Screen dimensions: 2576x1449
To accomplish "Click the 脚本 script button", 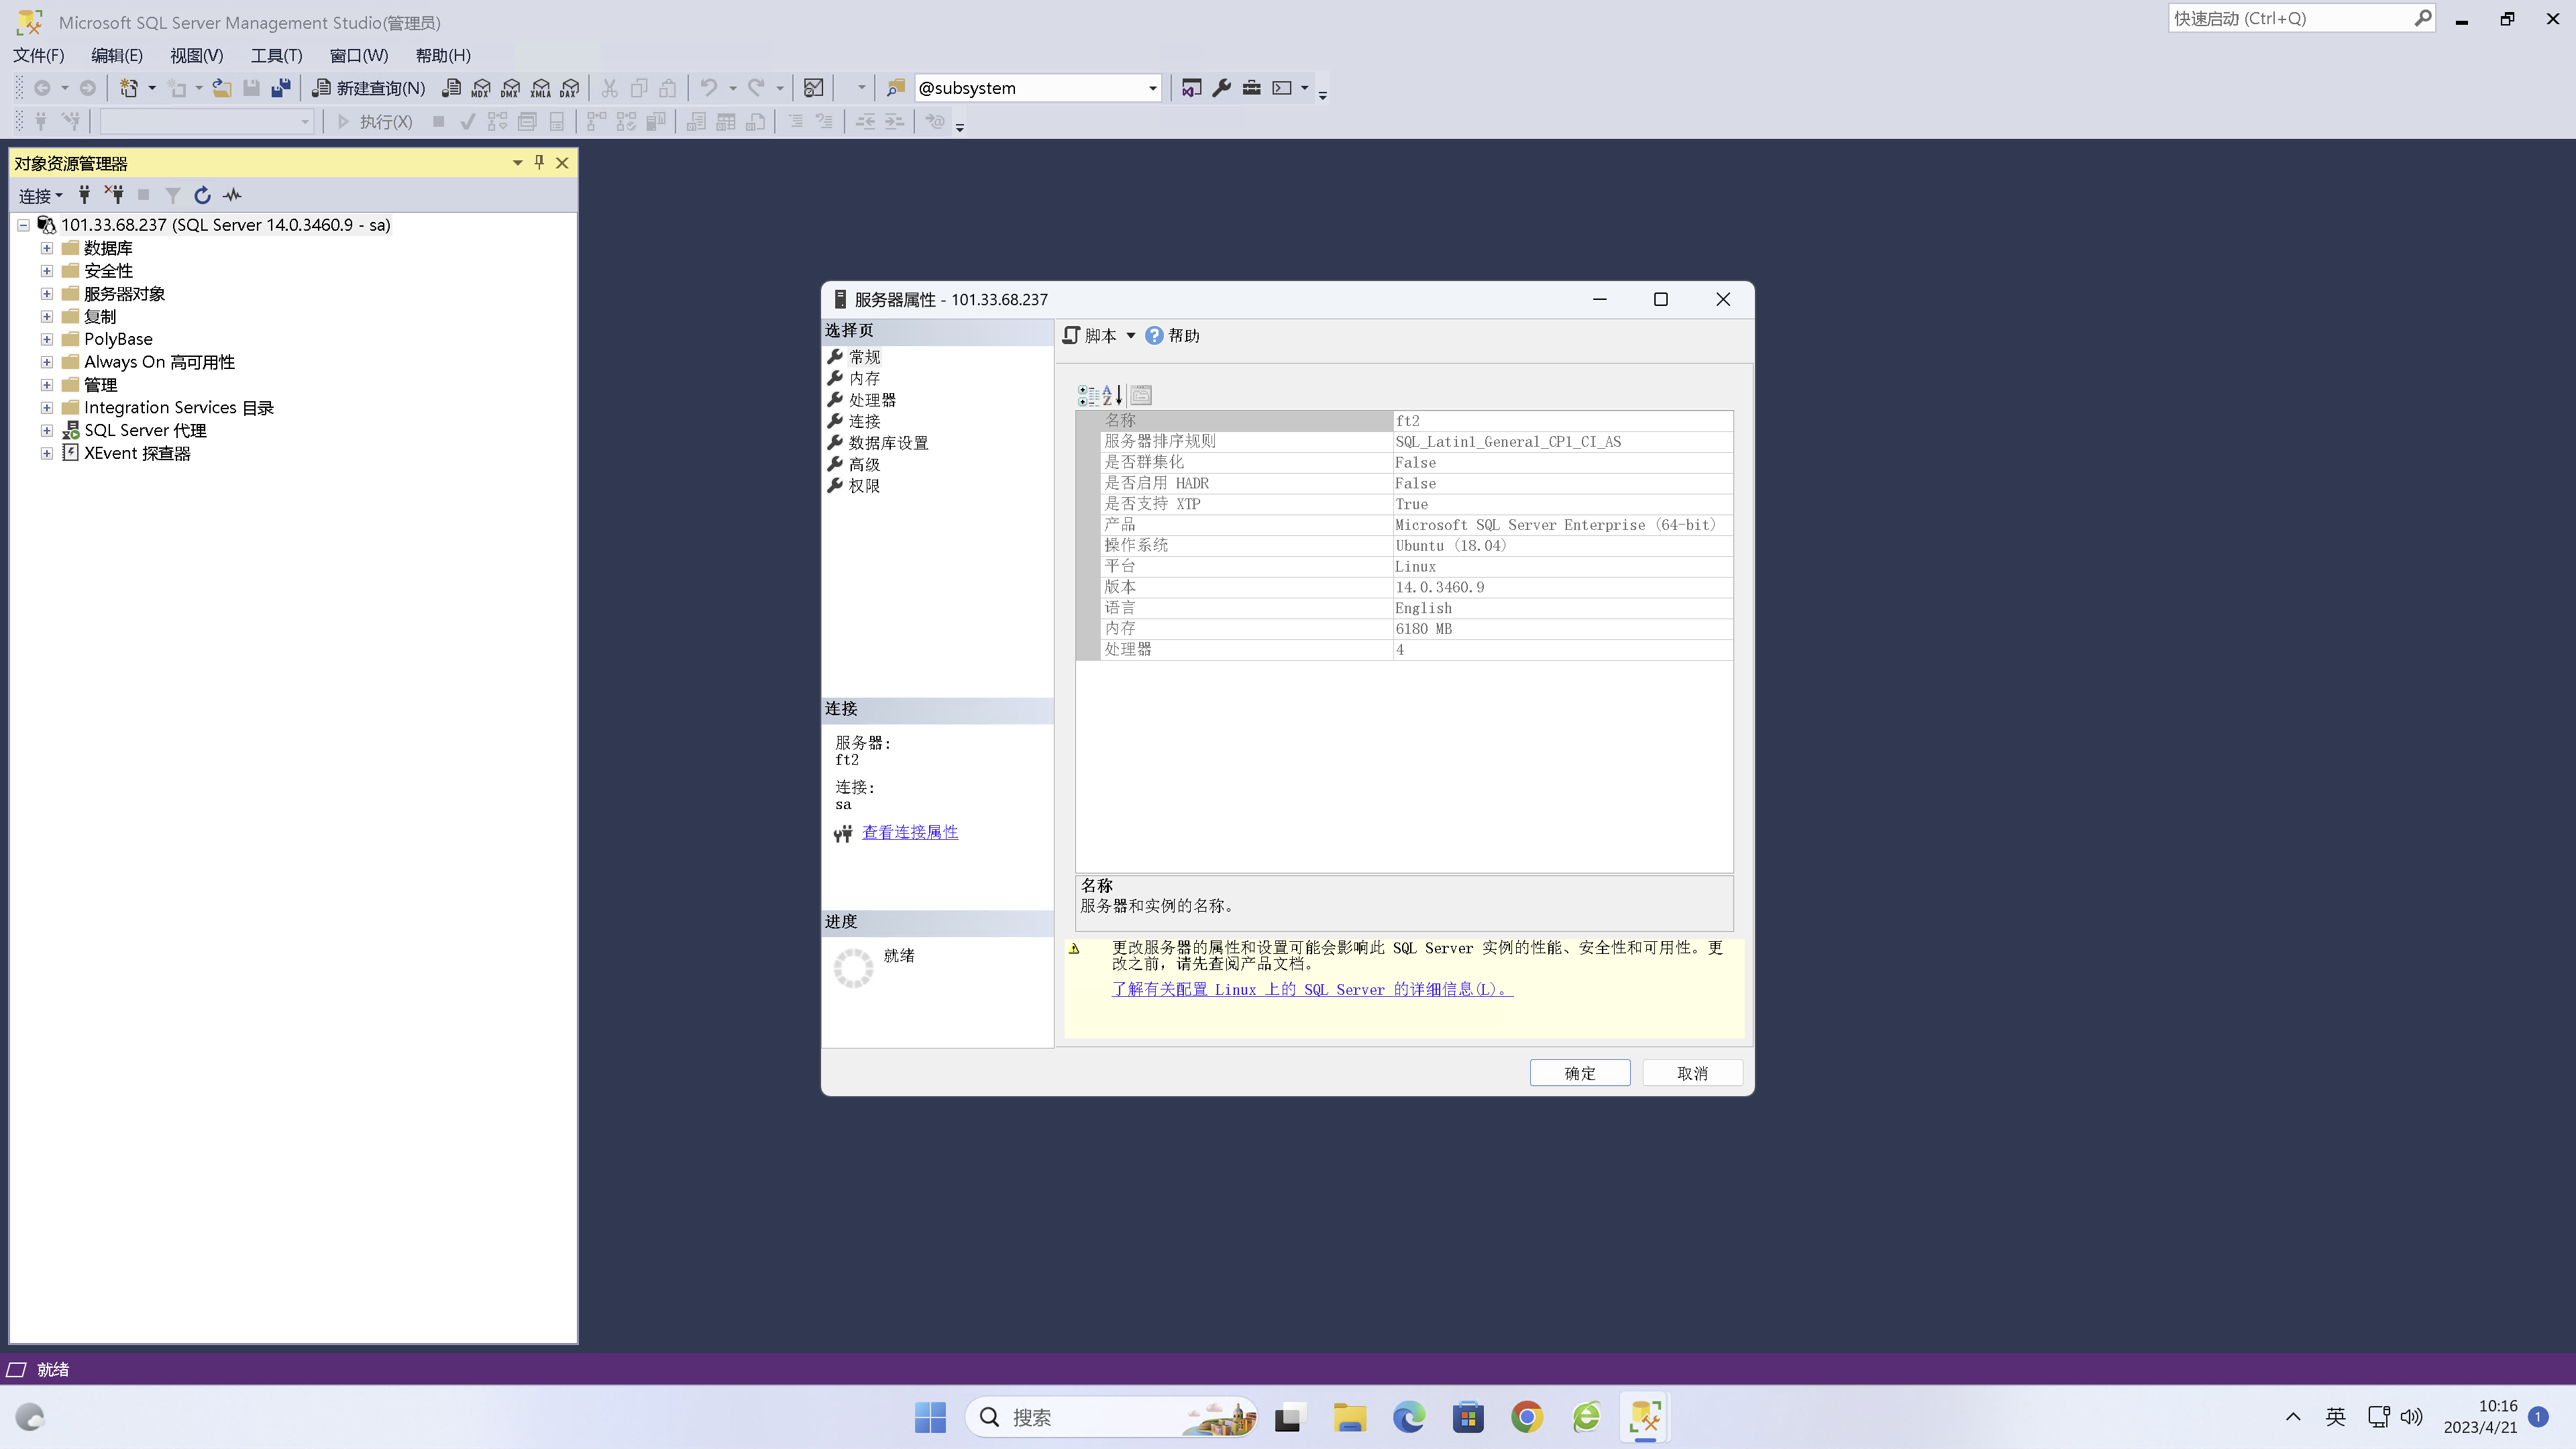I will (1090, 336).
